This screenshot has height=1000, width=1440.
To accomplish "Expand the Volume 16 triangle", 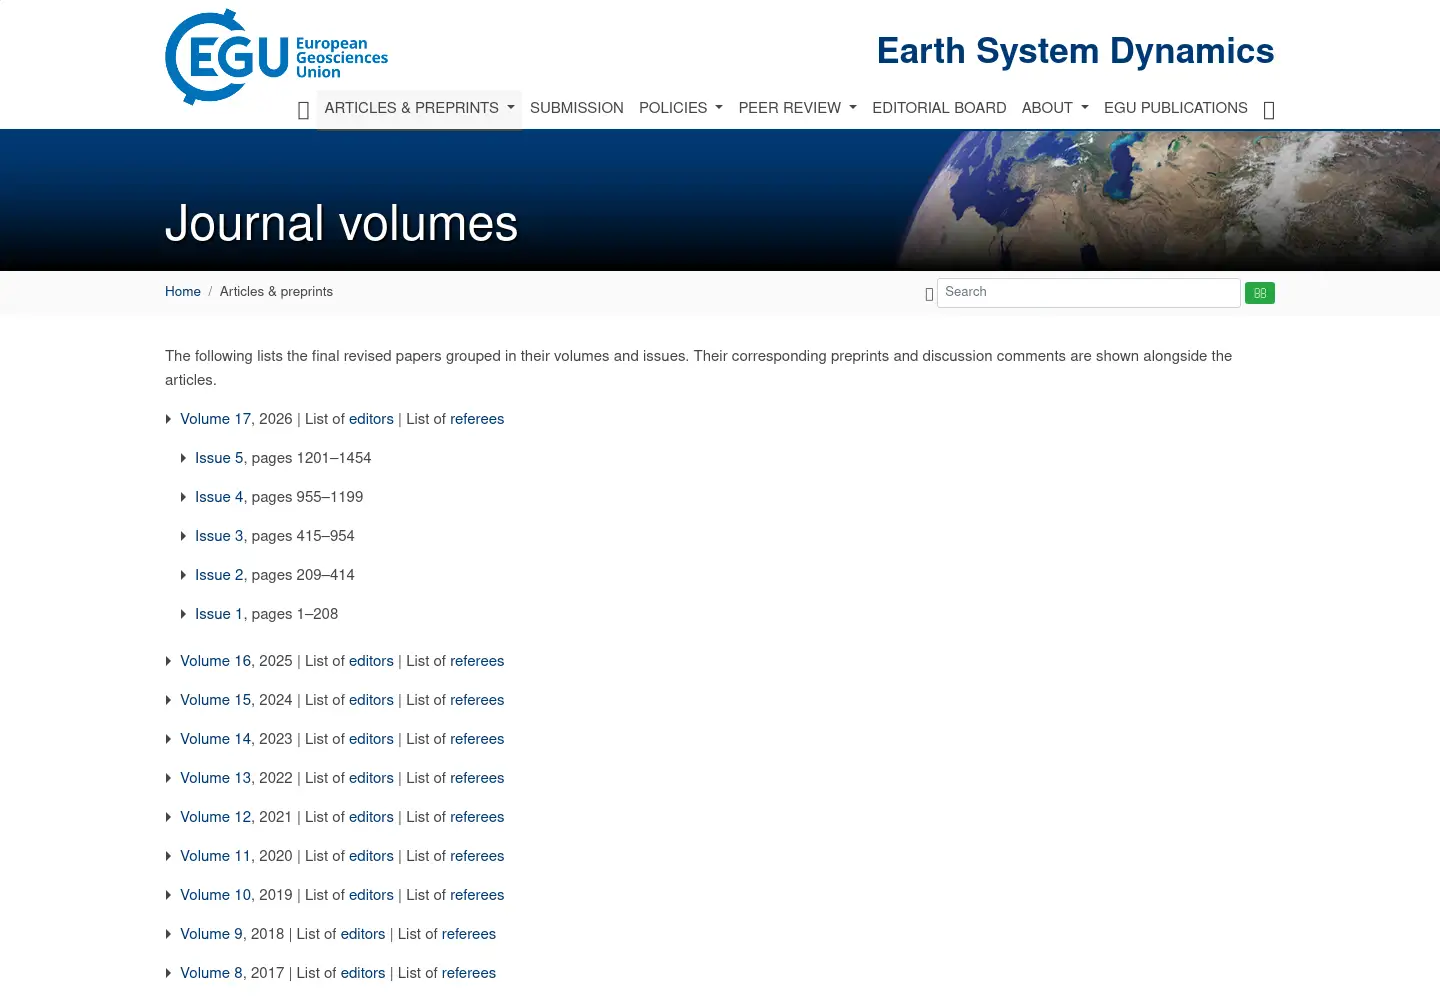I will [168, 661].
